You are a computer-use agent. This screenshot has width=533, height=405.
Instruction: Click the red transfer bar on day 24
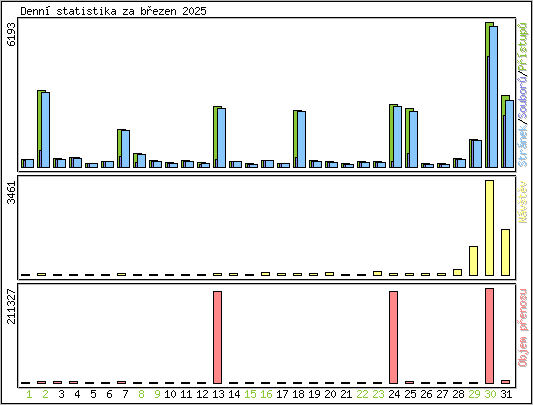(393, 337)
